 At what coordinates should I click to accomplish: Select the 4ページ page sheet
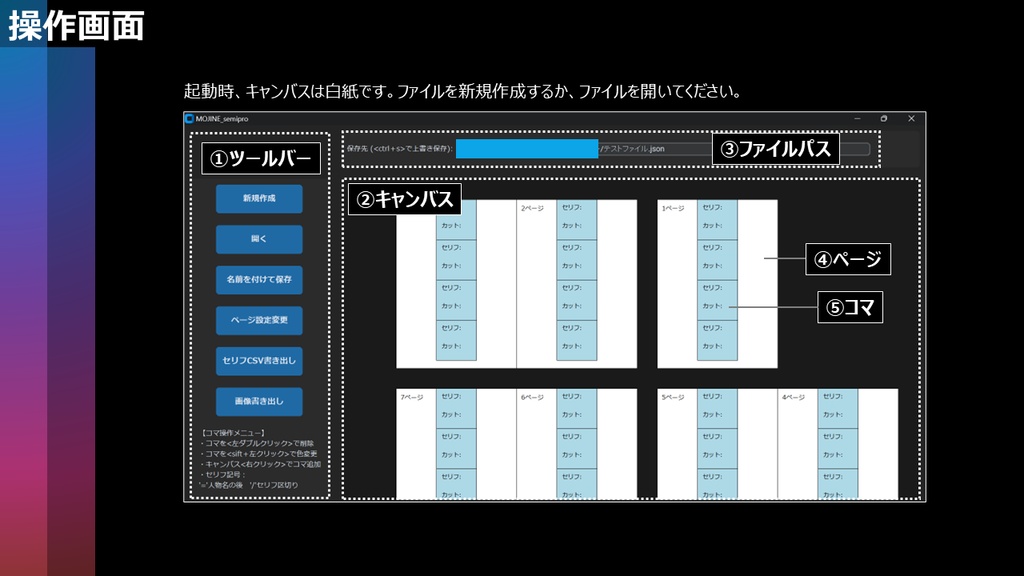click(x=795, y=396)
